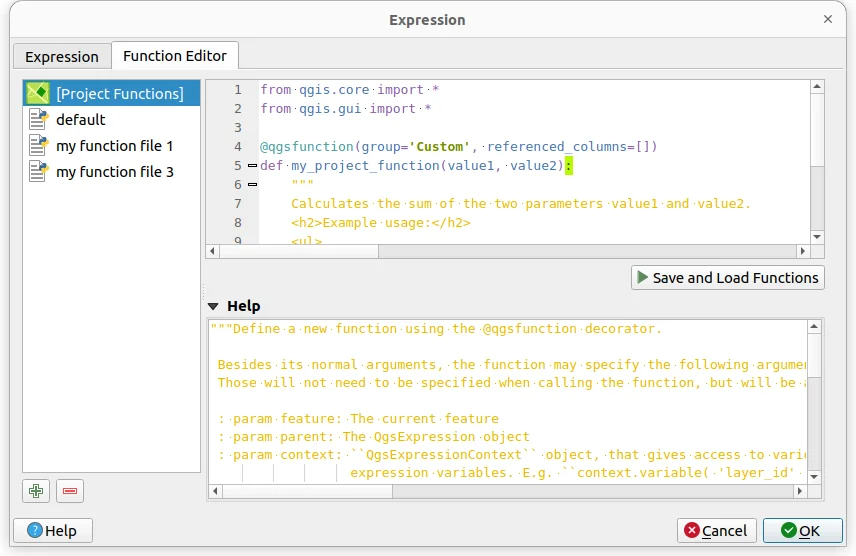Collapse the Help section triangle
Image resolution: width=856 pixels, height=556 pixels.
pyautogui.click(x=213, y=306)
